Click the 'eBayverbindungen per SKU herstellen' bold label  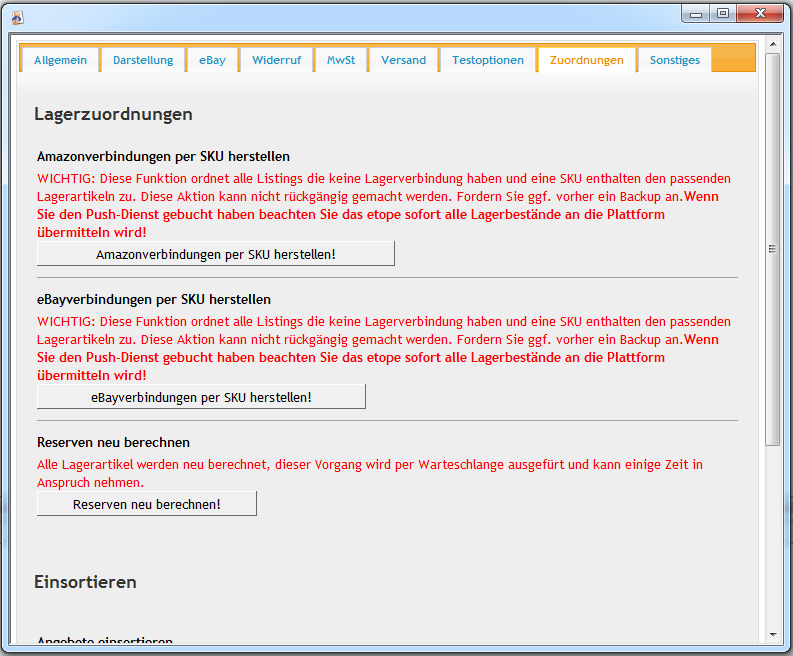(154, 300)
